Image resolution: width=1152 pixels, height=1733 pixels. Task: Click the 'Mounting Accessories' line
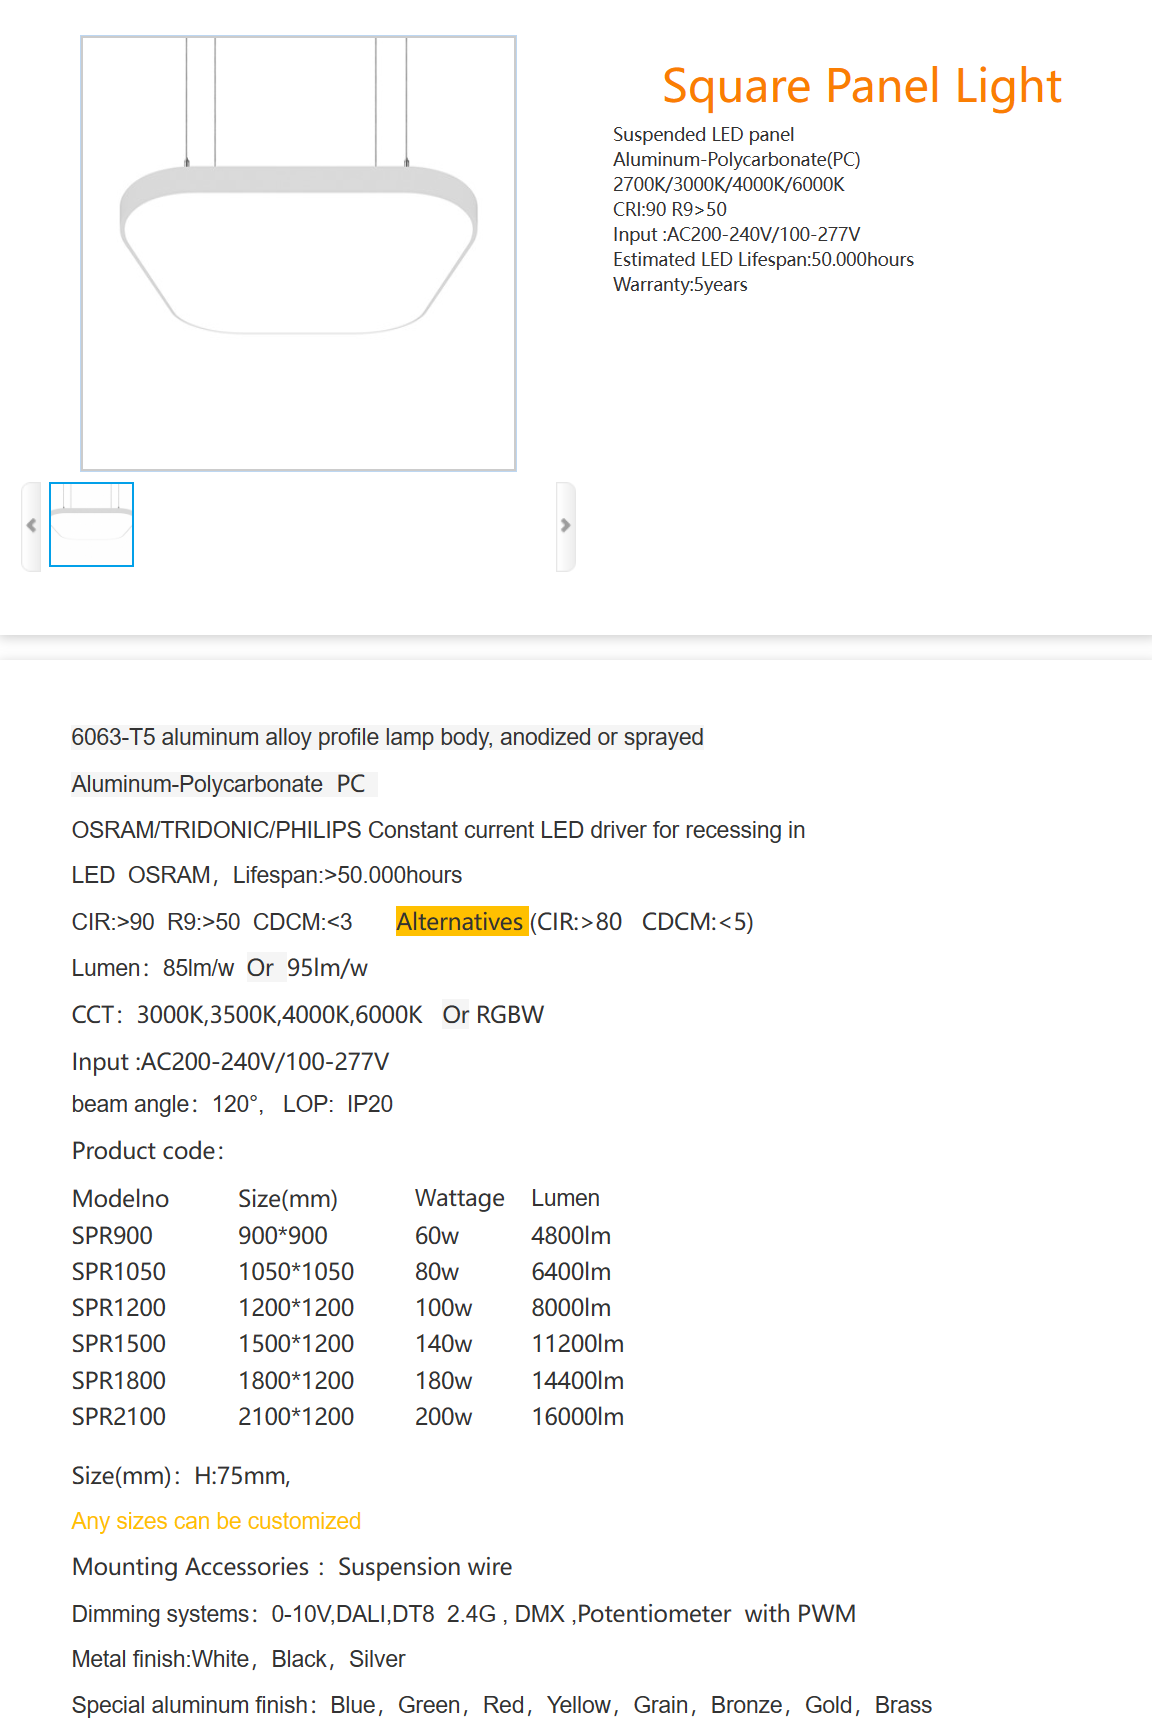292,1567
